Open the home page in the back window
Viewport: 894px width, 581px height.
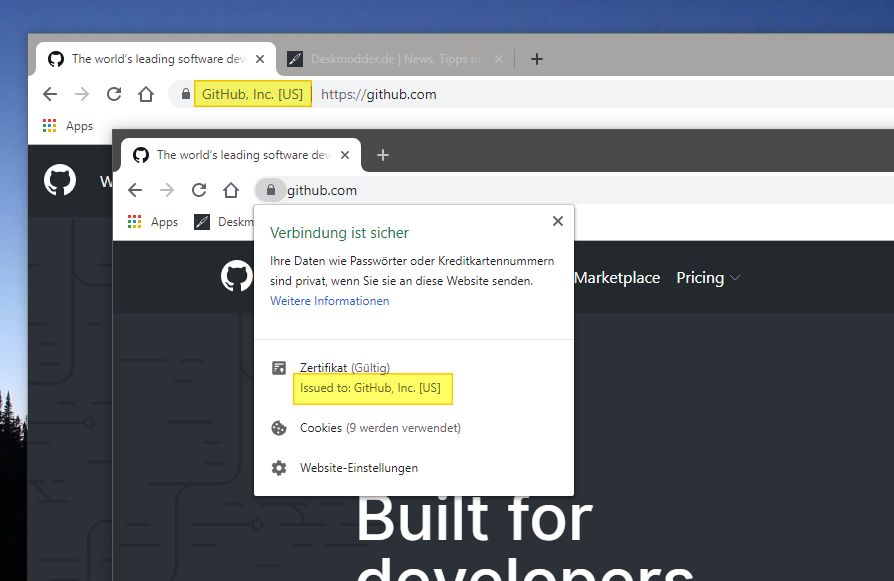[146, 94]
